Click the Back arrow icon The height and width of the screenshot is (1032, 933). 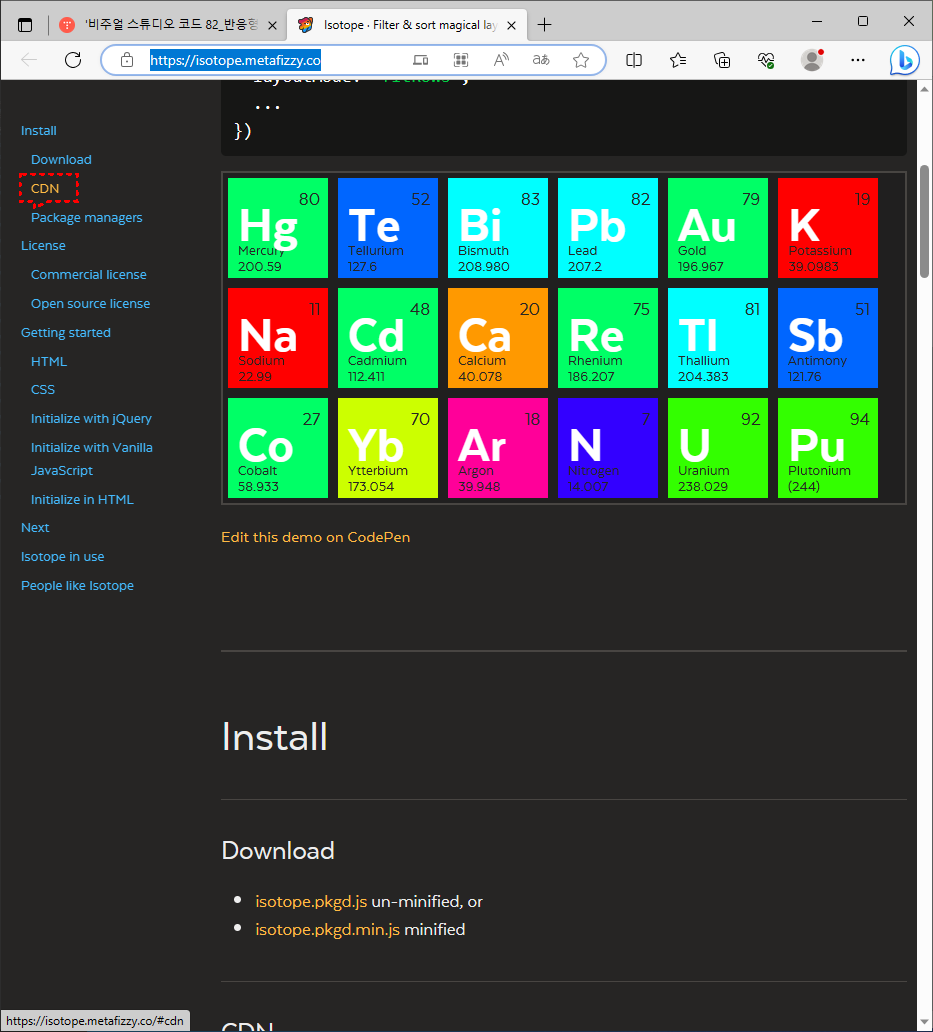coord(29,60)
